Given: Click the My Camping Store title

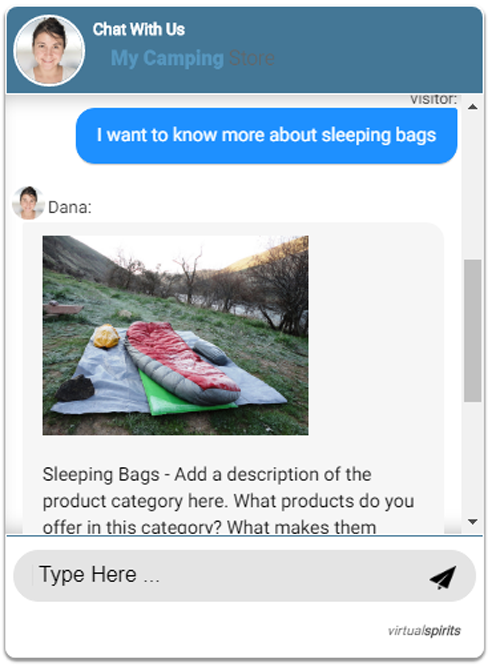Looking at the screenshot, I should [x=193, y=58].
